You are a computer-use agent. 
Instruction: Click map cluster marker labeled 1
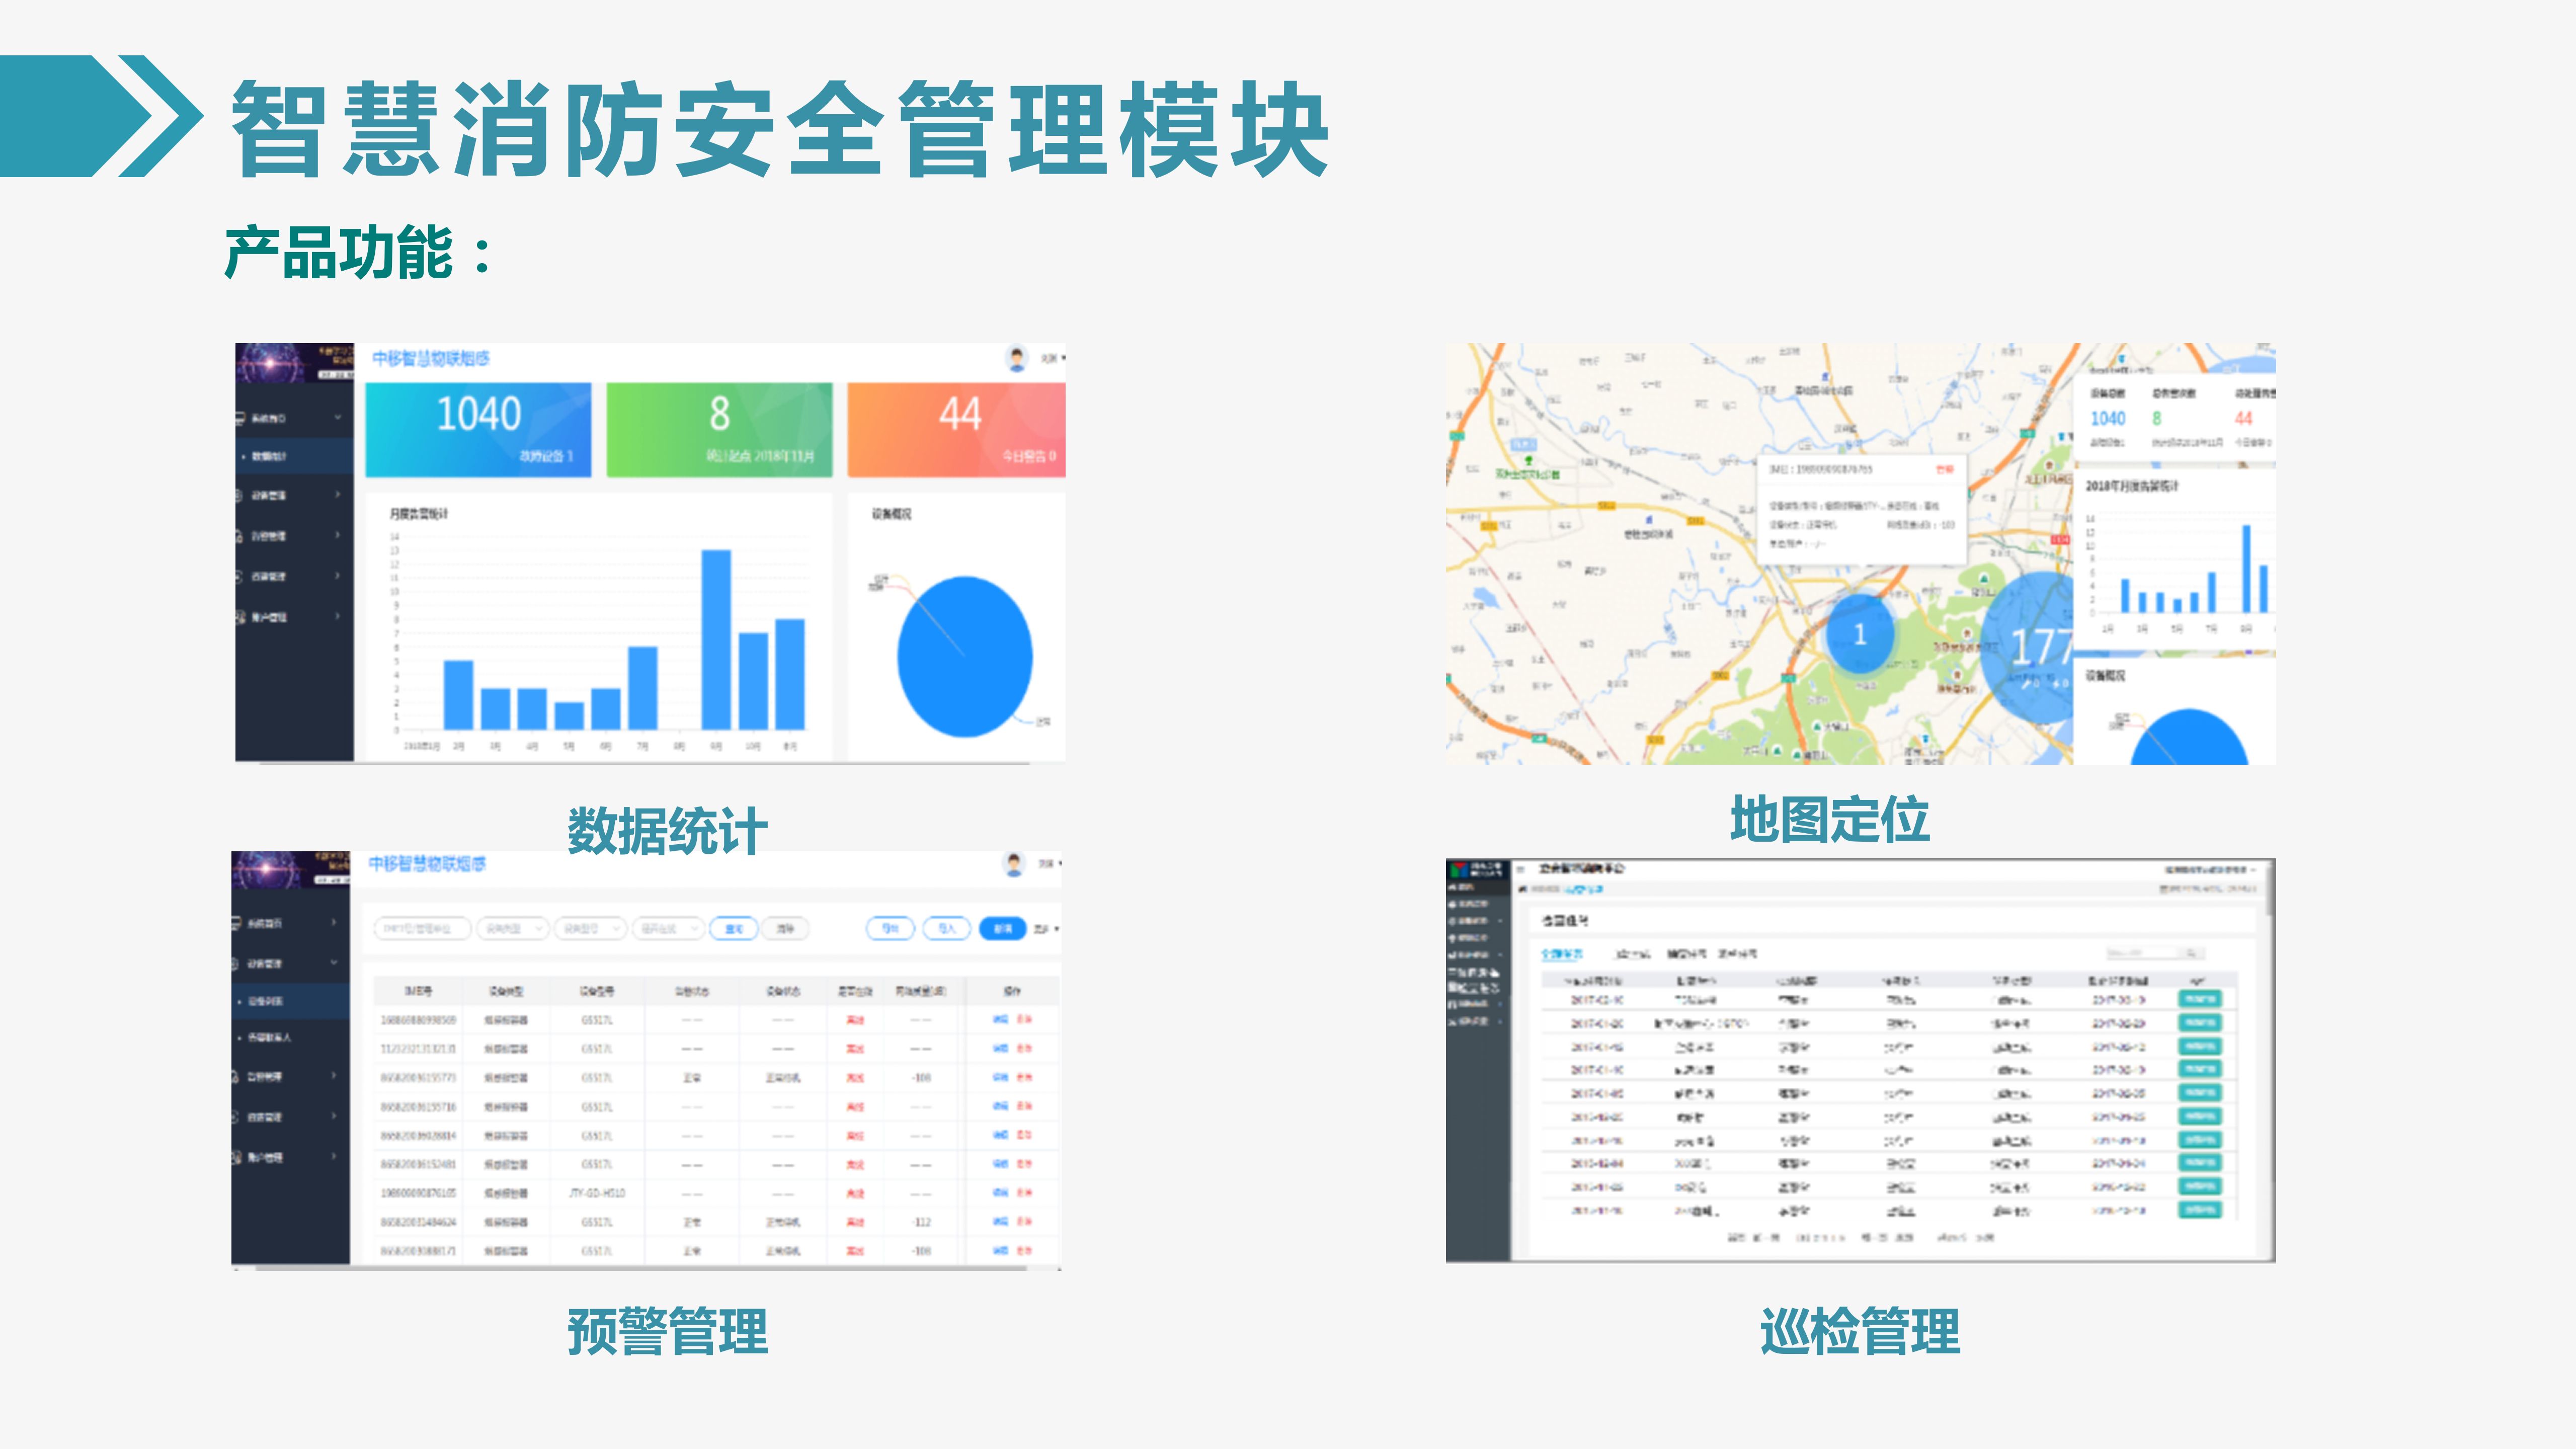[1860, 634]
